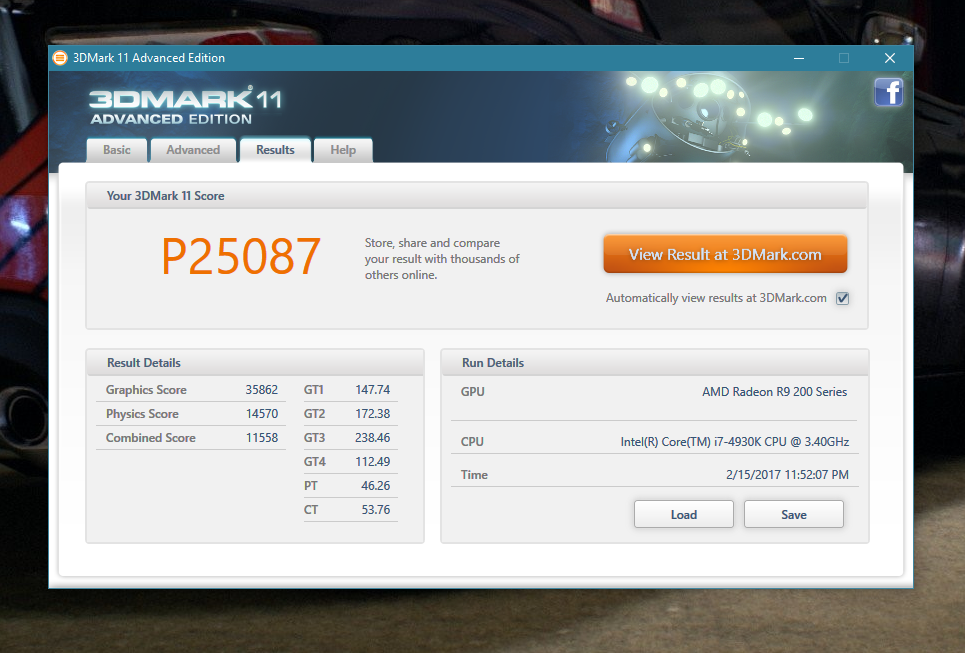
Task: Select the Results tab
Action: click(x=275, y=150)
